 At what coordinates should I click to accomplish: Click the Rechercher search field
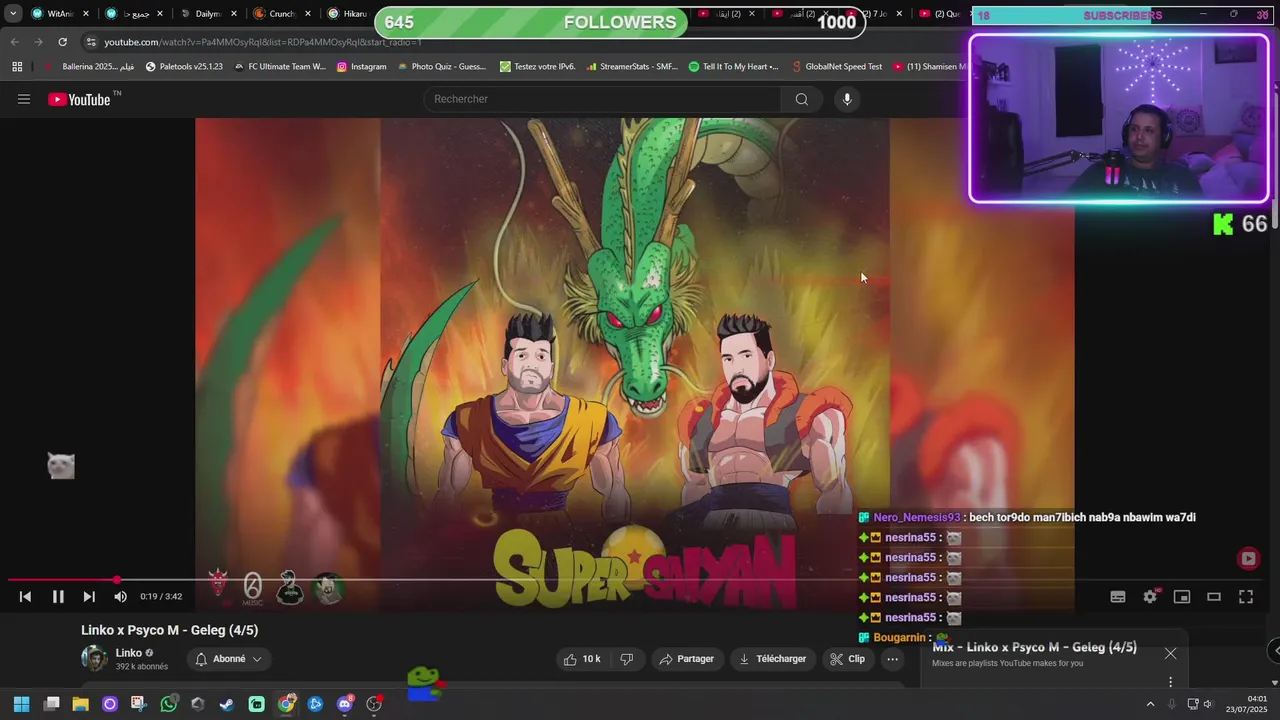click(x=603, y=99)
